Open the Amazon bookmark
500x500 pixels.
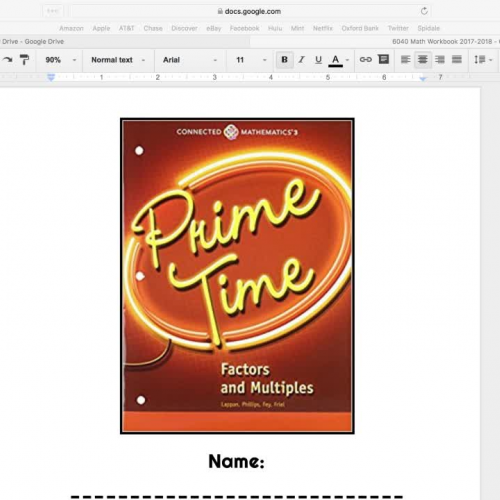(71, 28)
